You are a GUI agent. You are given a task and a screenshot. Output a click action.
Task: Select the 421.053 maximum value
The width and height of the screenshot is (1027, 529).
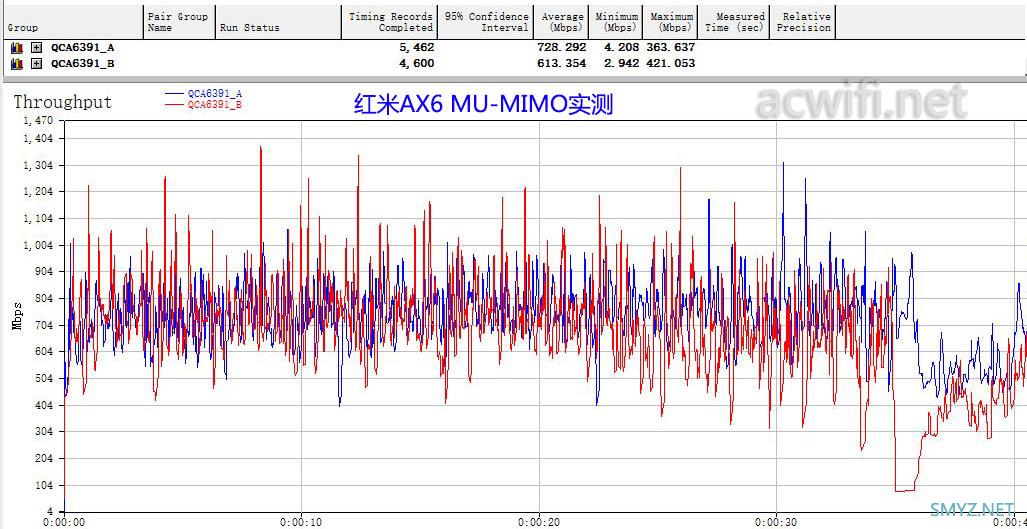pyautogui.click(x=671, y=64)
